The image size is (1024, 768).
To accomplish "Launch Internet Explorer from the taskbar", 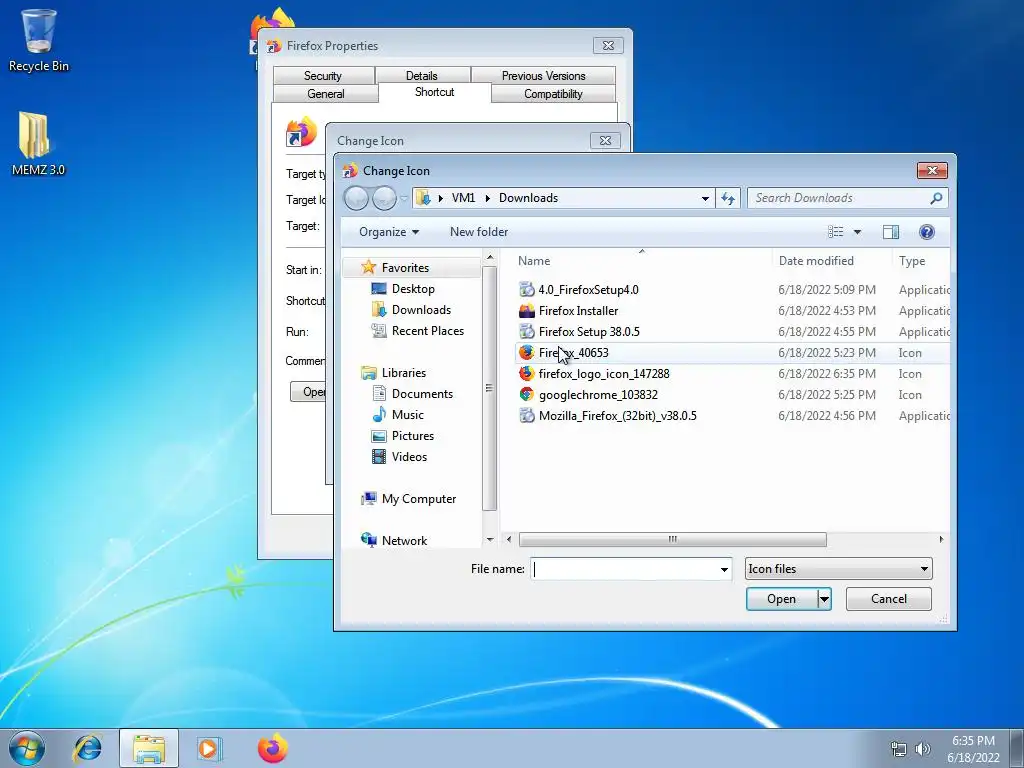I will coord(88,748).
